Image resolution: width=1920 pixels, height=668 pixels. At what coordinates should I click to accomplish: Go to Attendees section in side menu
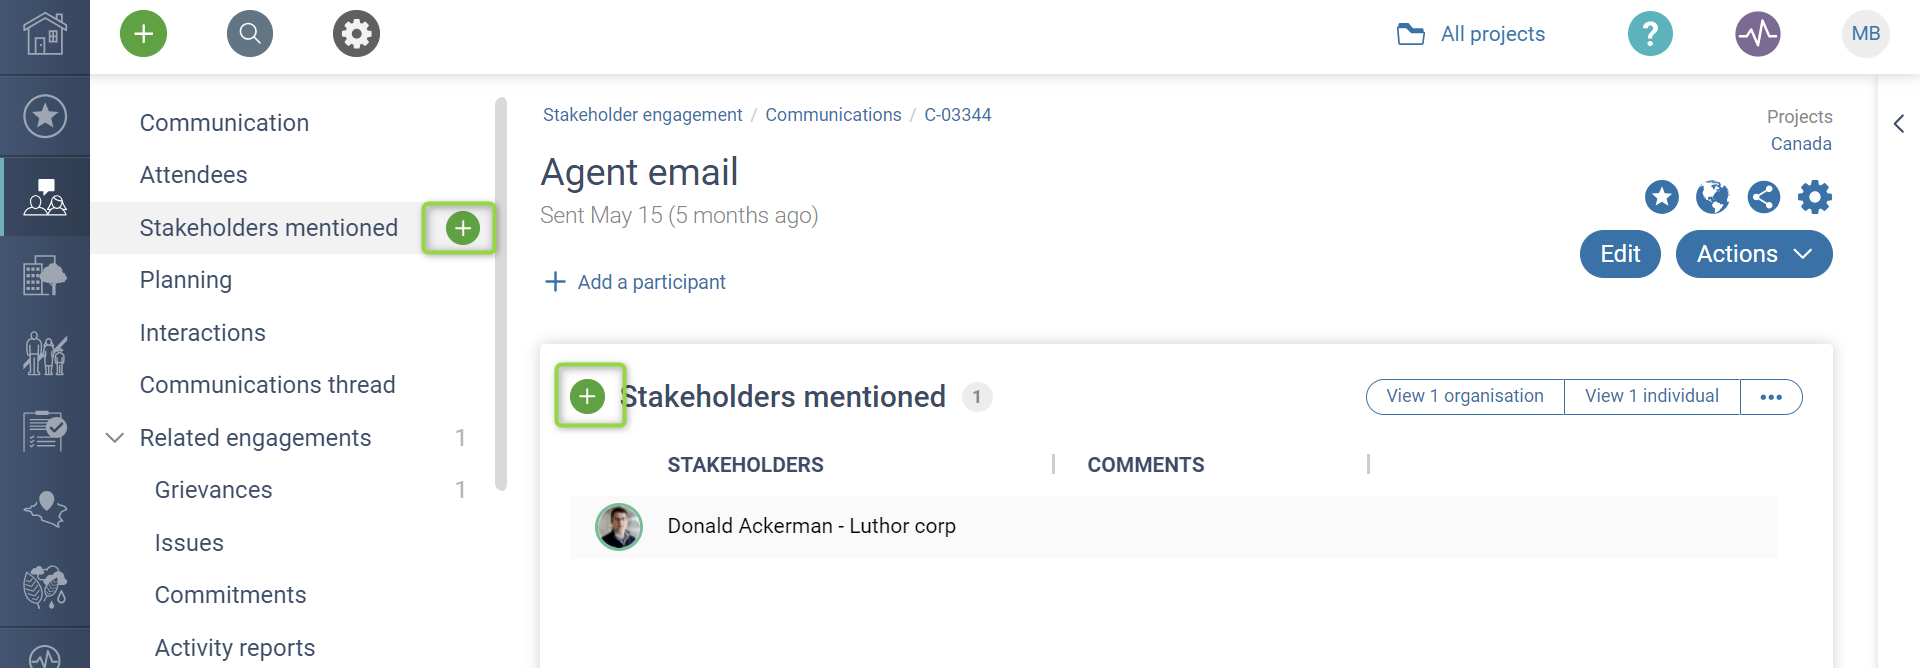pyautogui.click(x=193, y=175)
